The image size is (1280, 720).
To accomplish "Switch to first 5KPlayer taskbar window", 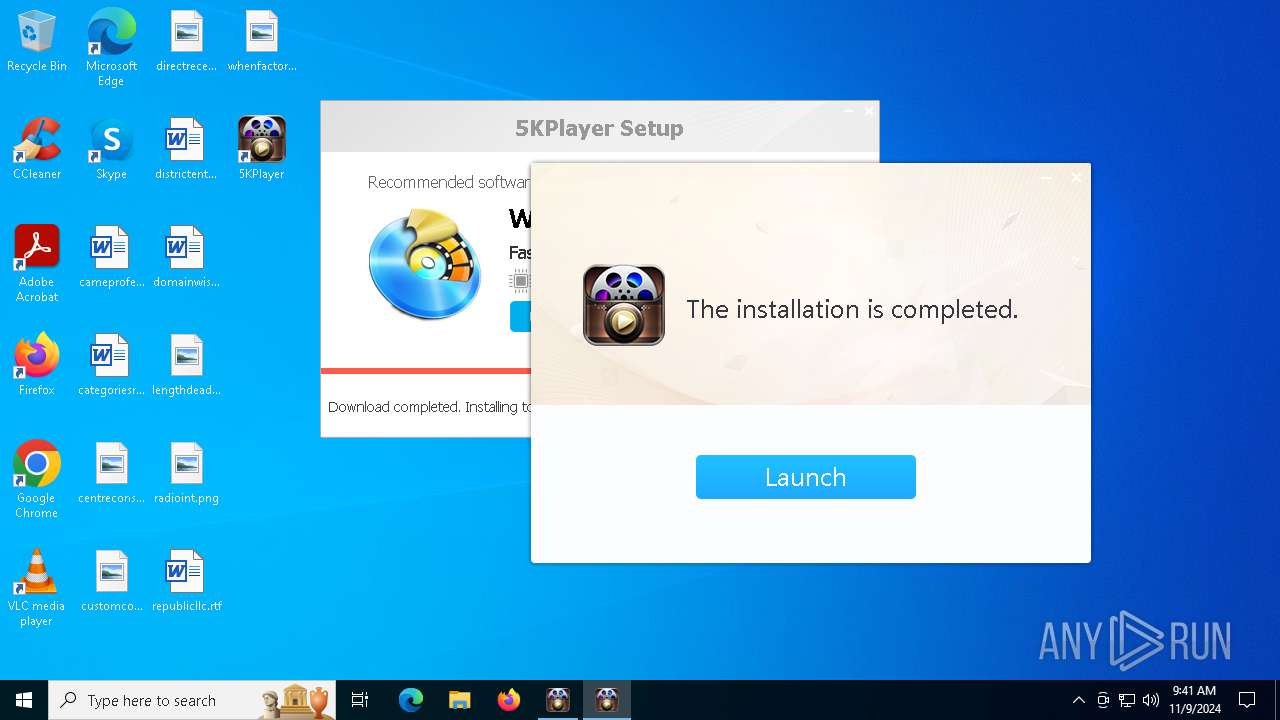I will (x=558, y=700).
